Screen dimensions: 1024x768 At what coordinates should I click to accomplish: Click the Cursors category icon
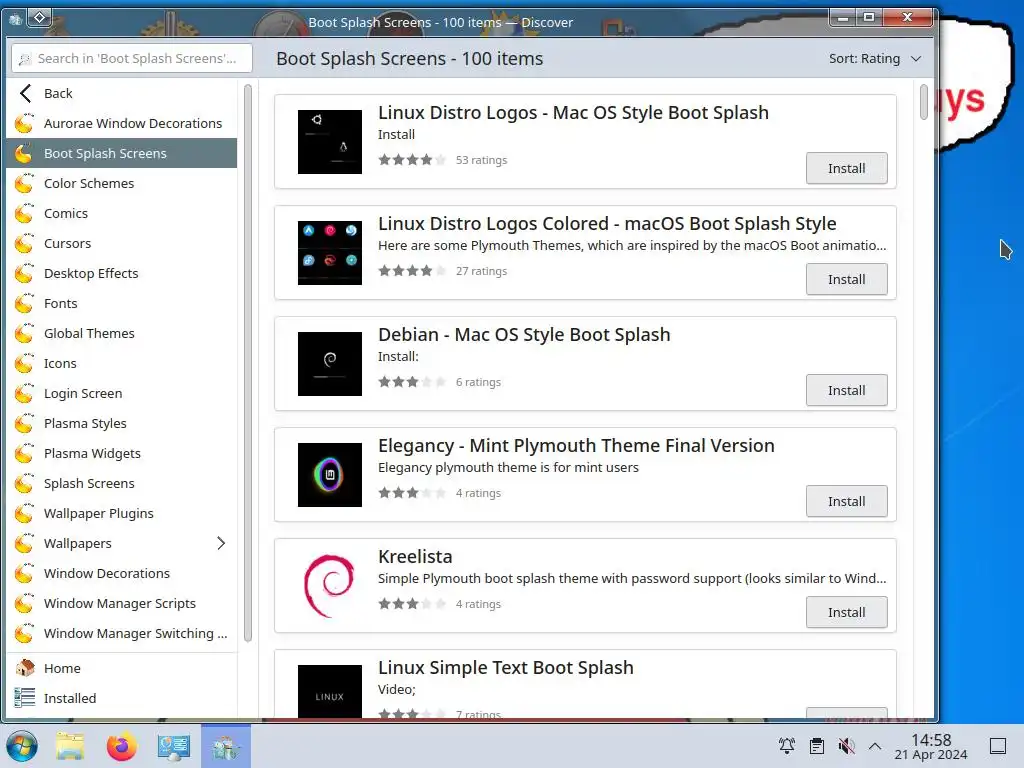point(25,244)
